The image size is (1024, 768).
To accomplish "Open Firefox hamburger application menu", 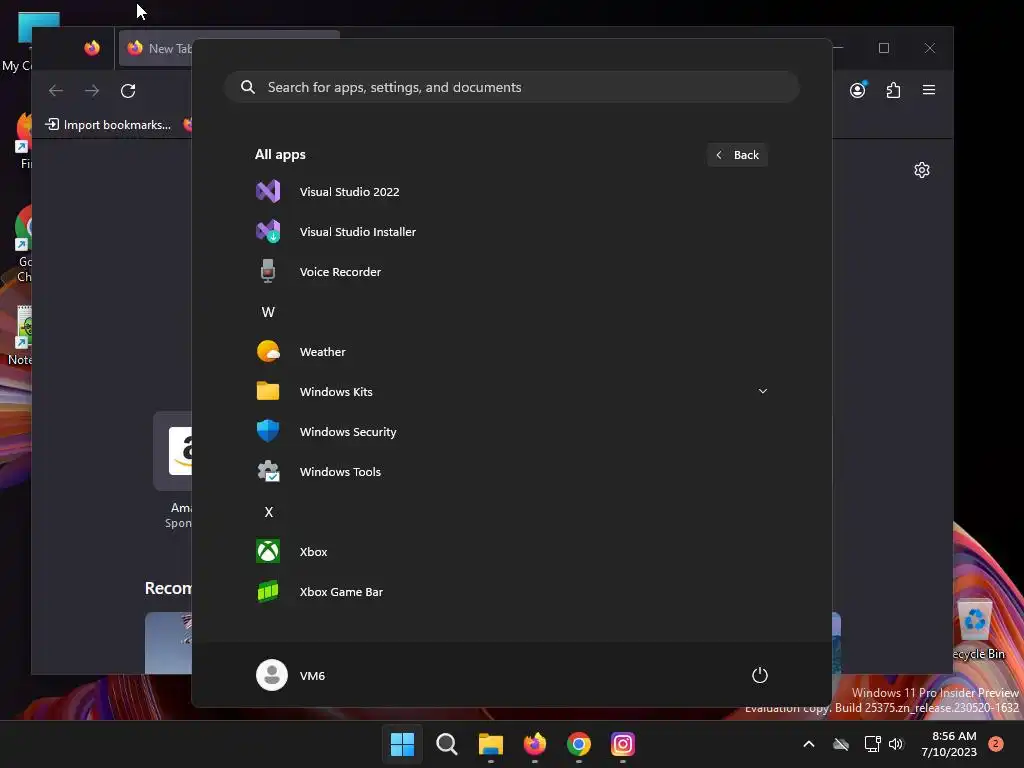I will pos(929,90).
